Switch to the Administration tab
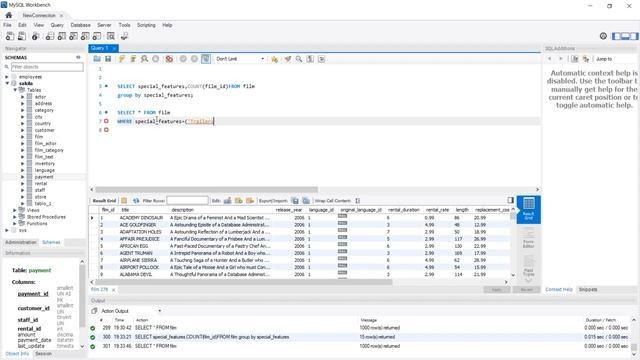This screenshot has width=640, height=360. pyautogui.click(x=21, y=242)
